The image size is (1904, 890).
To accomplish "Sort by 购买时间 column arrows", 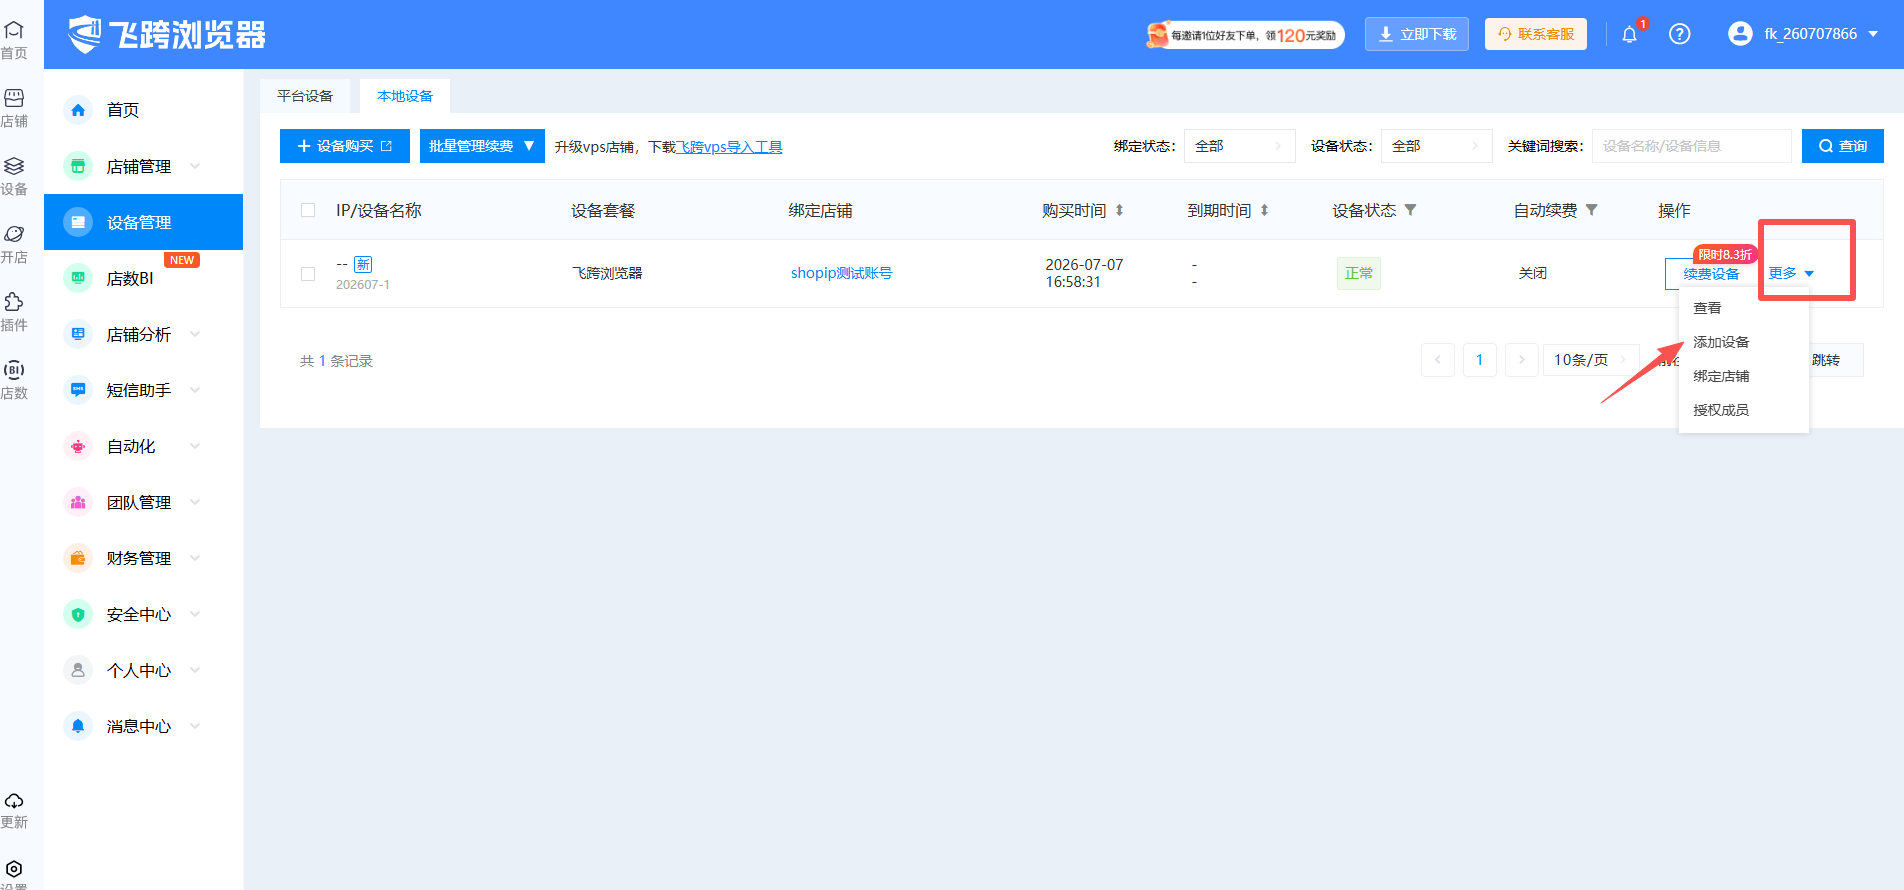I will click(1120, 210).
